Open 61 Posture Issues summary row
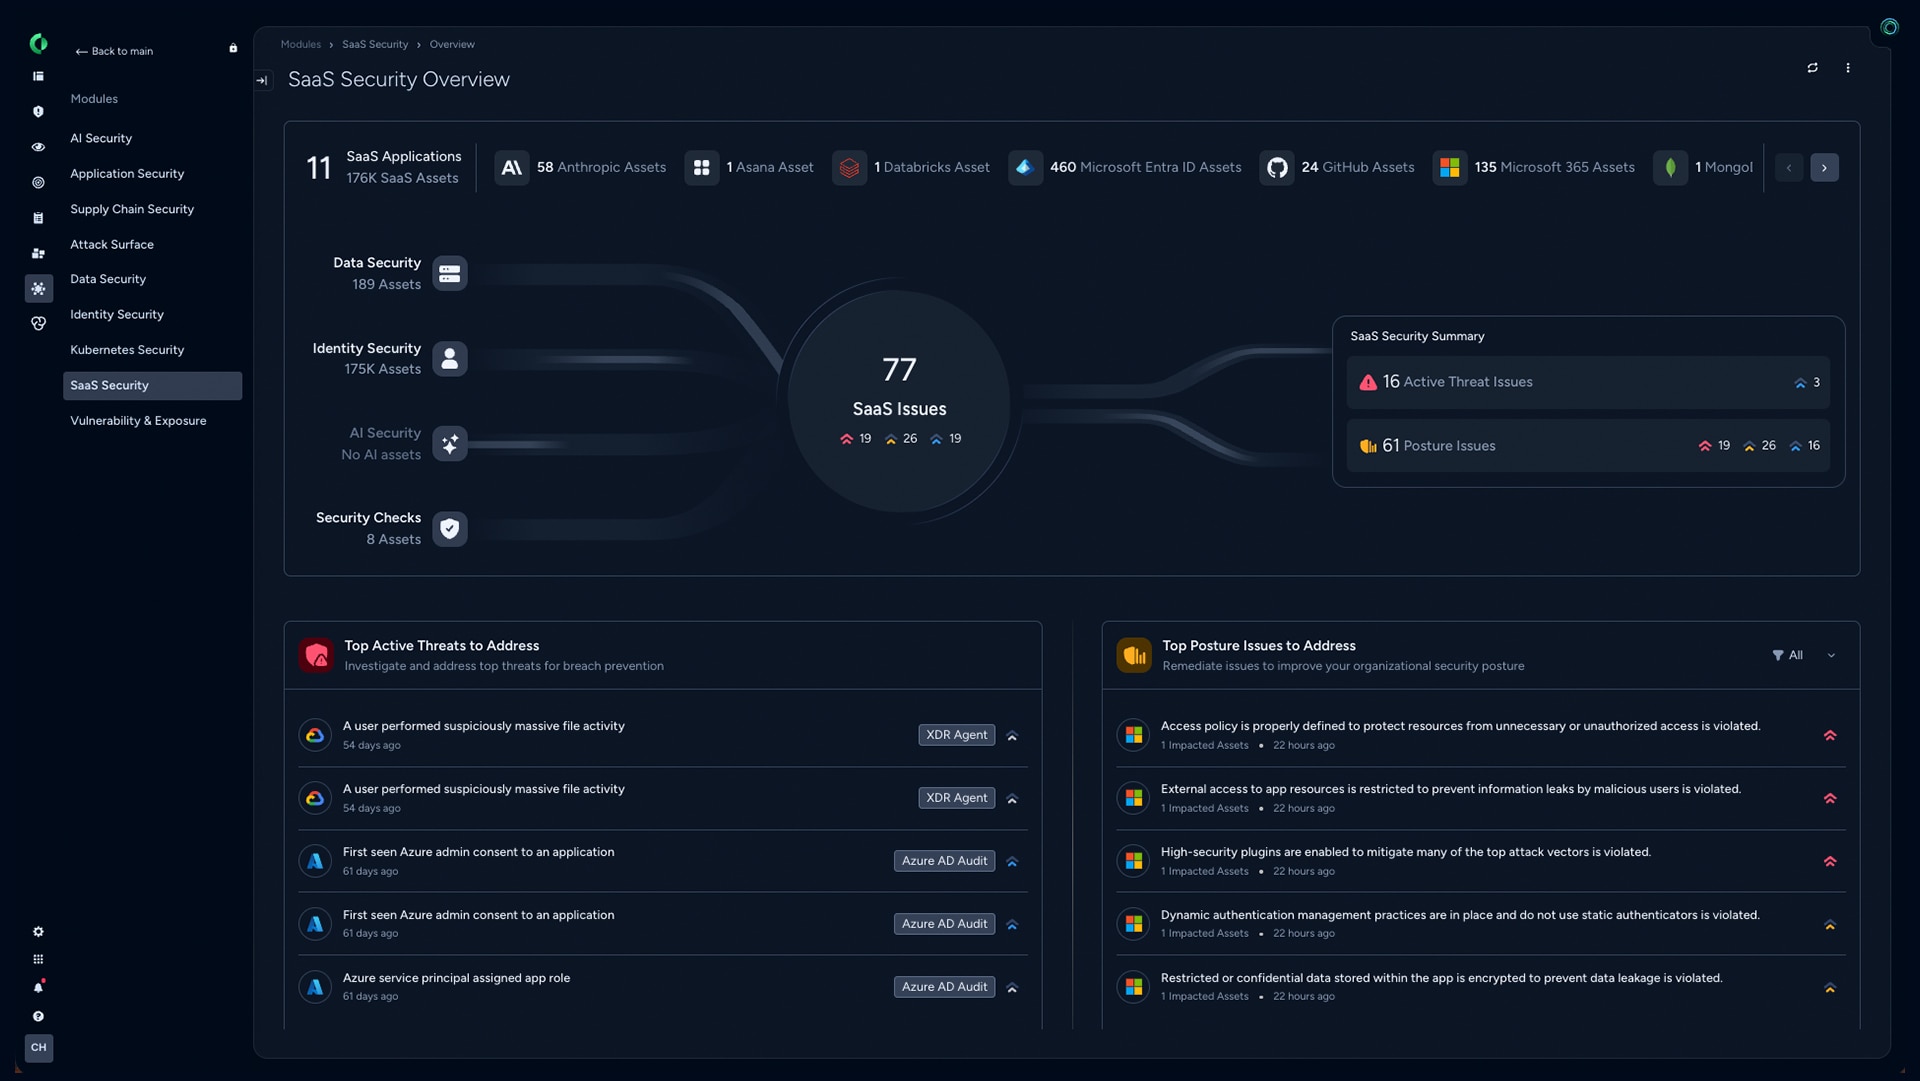Image resolution: width=1920 pixels, height=1081 pixels. tap(1588, 446)
